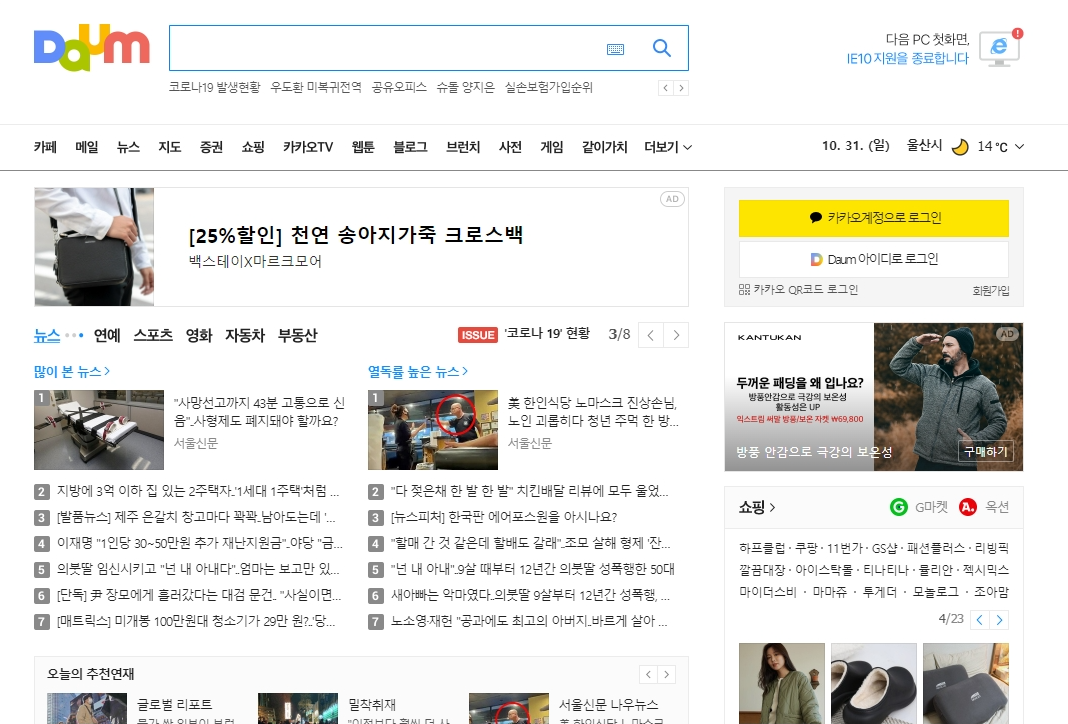Click the 회원가입 link

click(x=991, y=290)
